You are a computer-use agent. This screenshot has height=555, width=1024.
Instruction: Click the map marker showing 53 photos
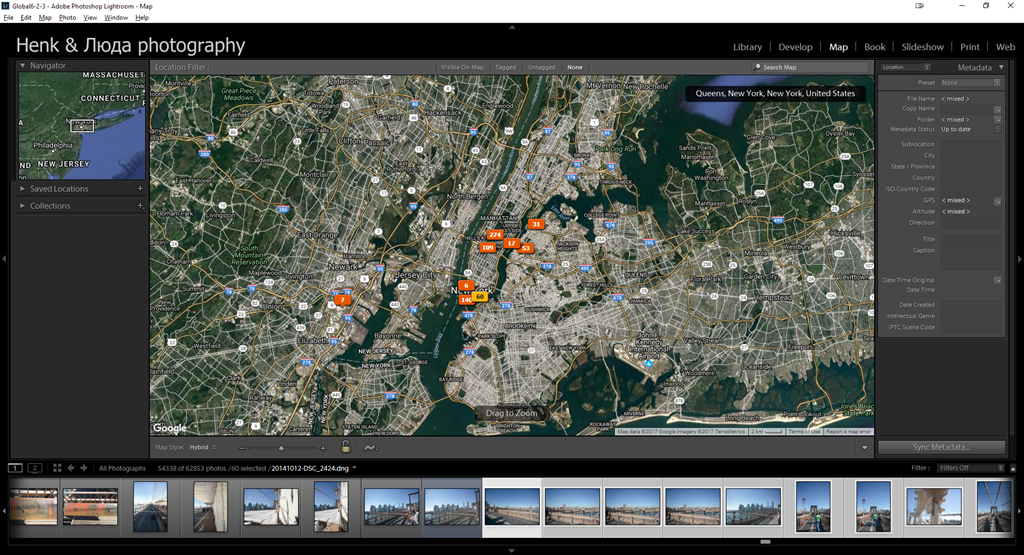tap(526, 248)
